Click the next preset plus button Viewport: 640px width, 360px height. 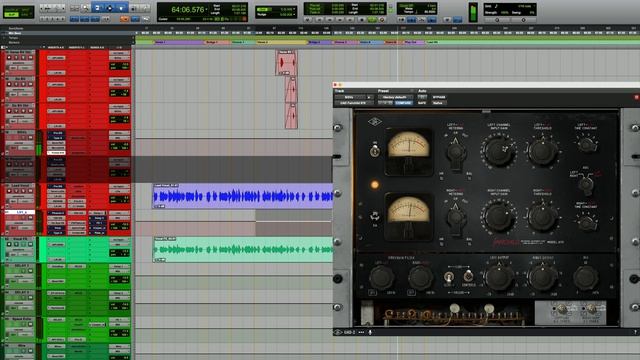[389, 103]
